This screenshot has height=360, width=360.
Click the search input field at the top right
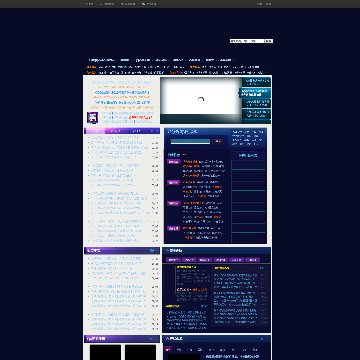tap(247, 41)
